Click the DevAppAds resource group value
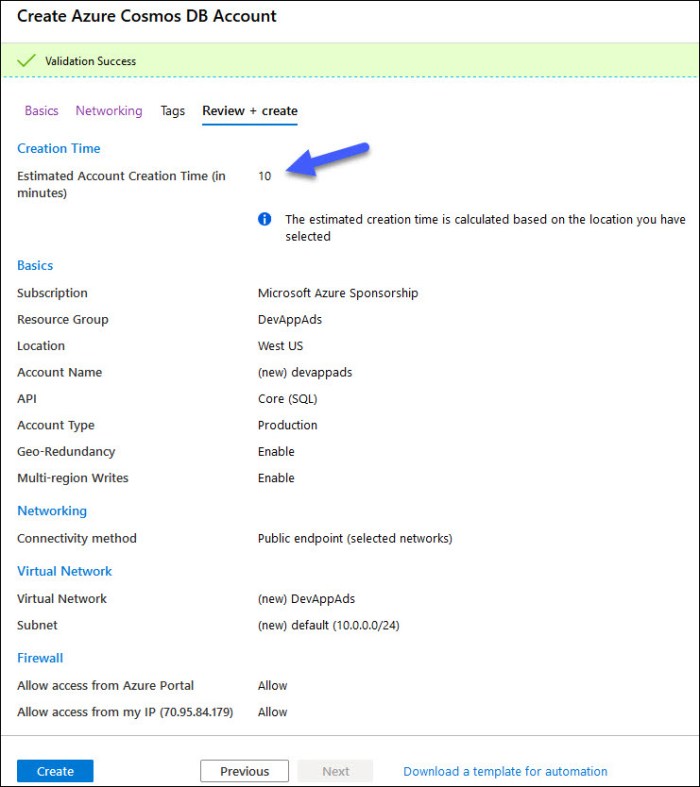Image resolution: width=700 pixels, height=787 pixels. (290, 320)
